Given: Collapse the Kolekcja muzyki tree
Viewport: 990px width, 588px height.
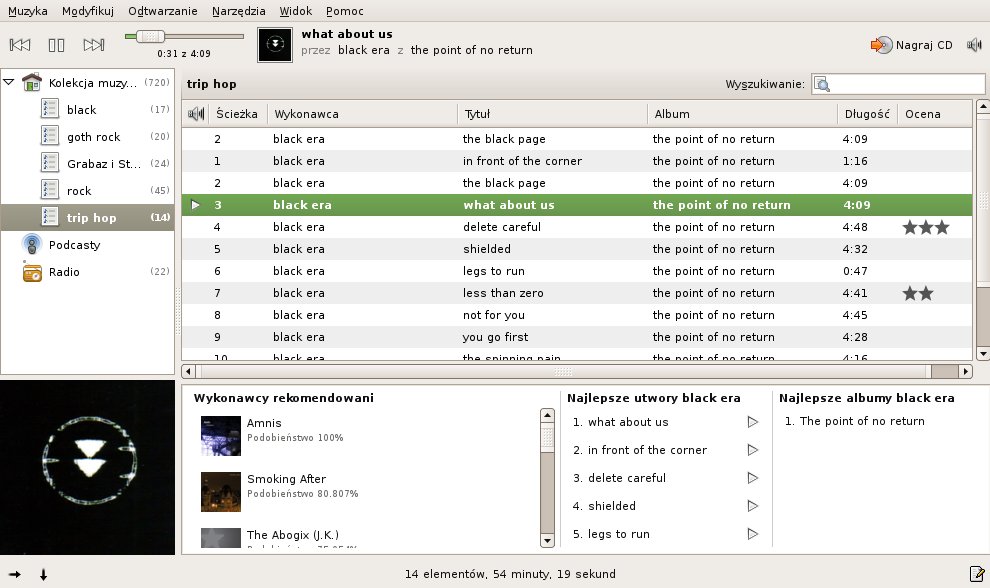Looking at the screenshot, I should click(x=9, y=82).
